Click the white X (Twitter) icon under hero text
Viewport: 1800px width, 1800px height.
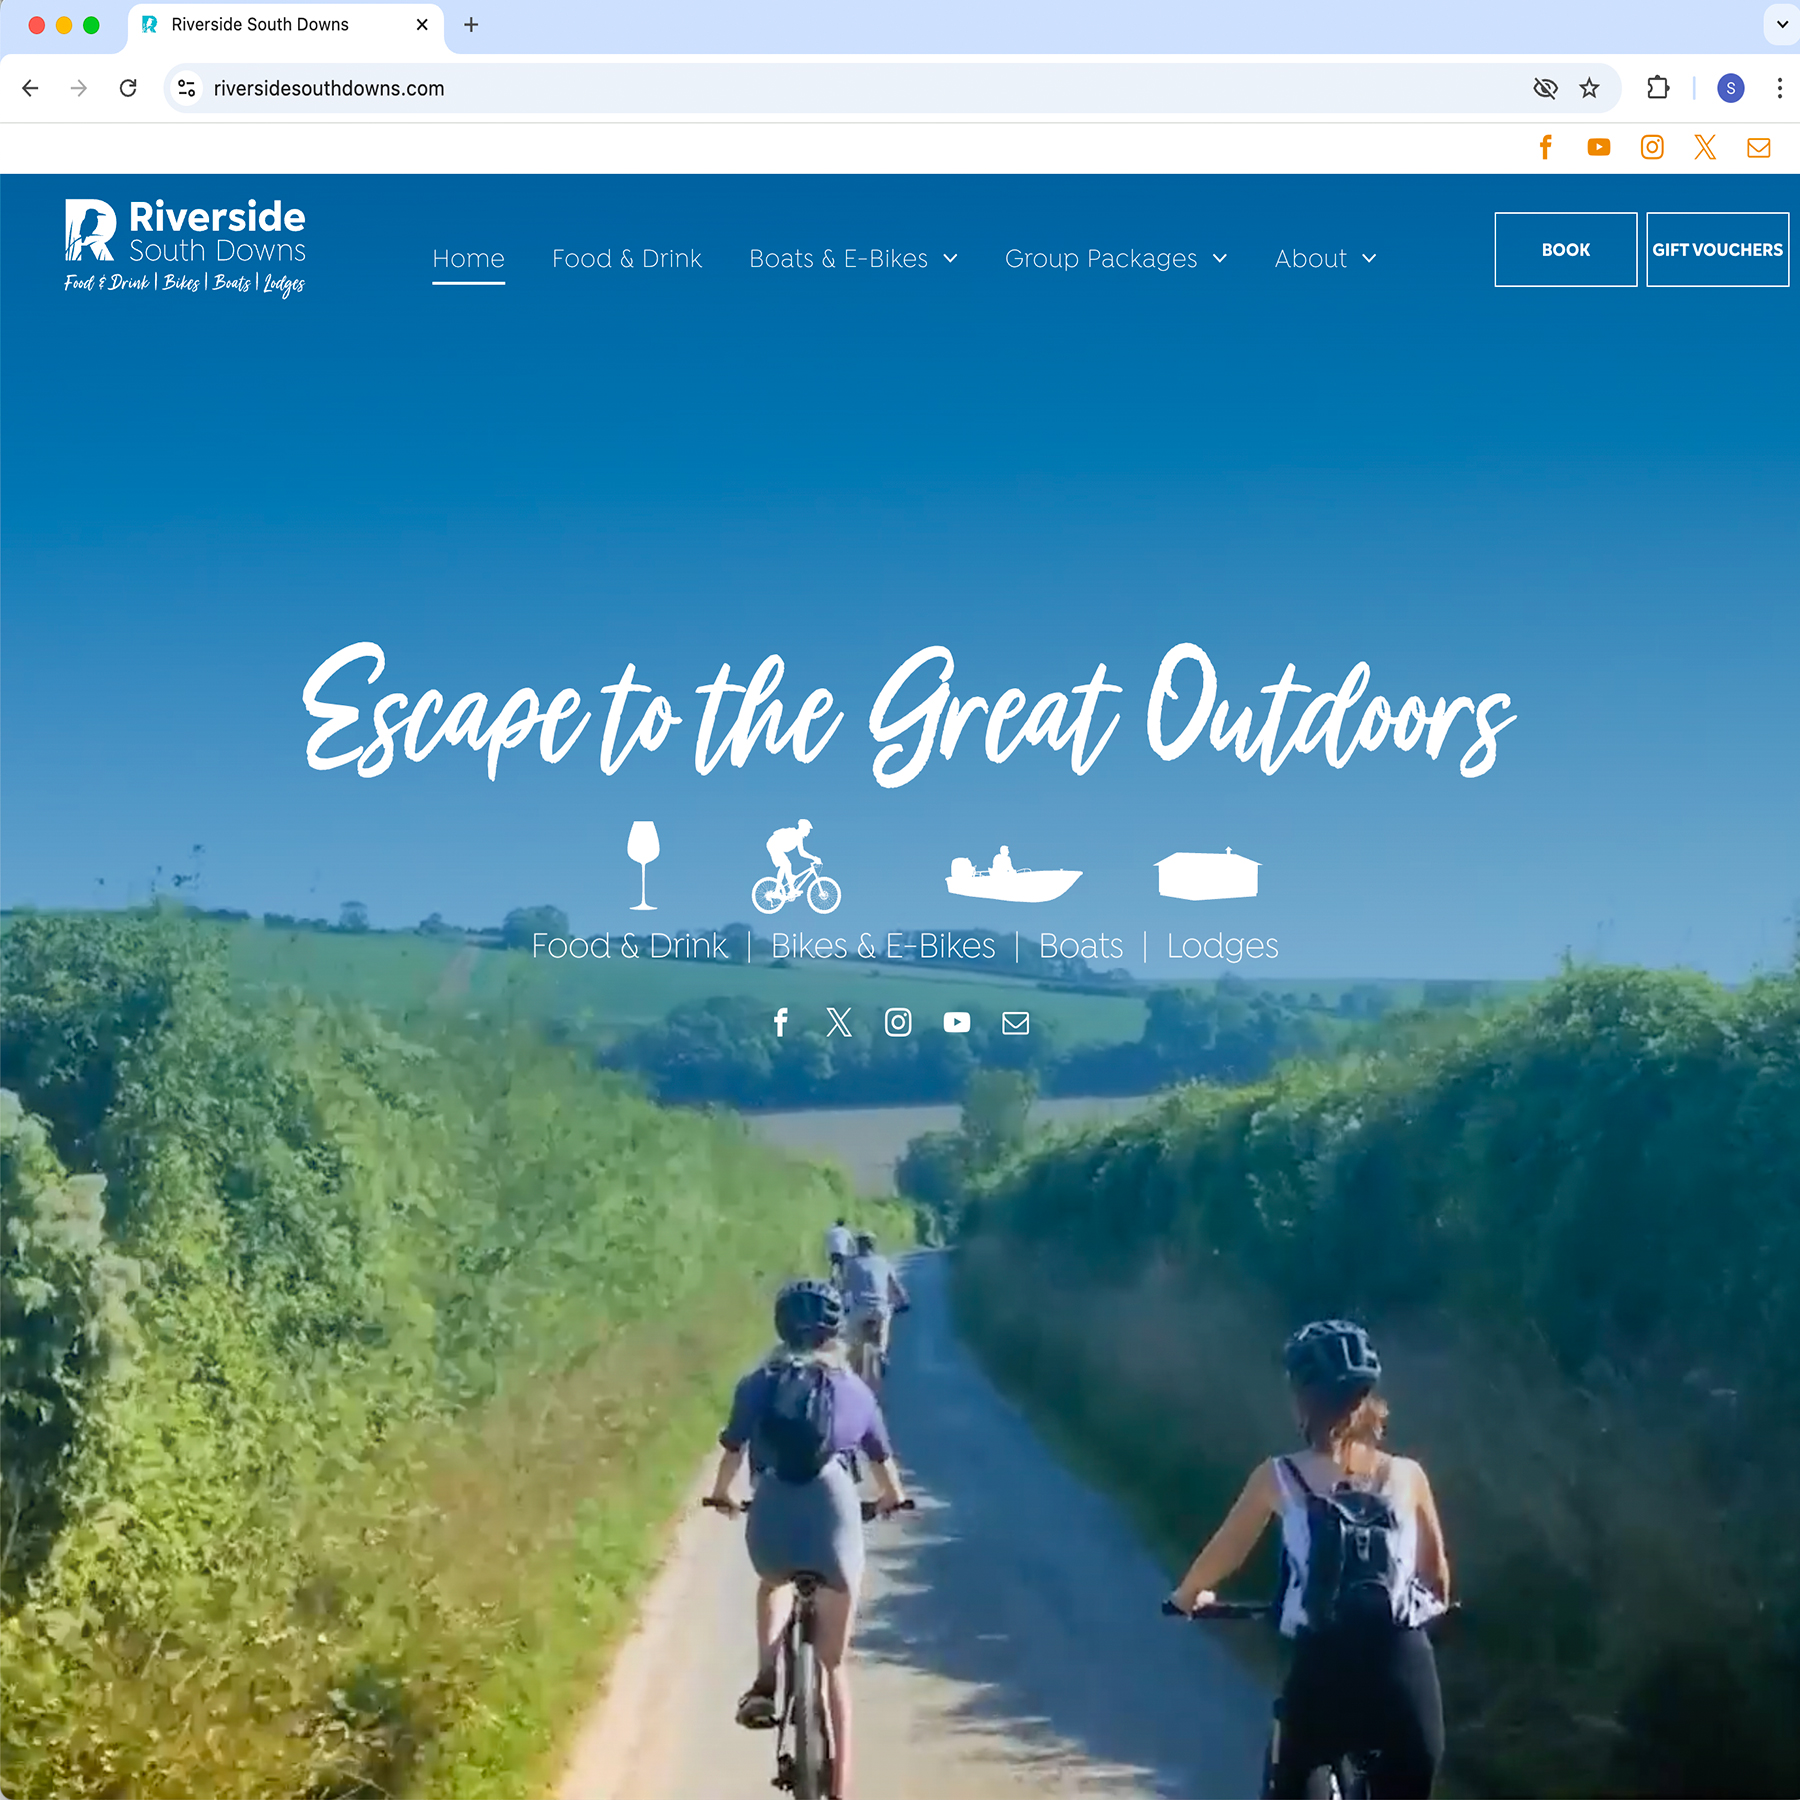click(x=839, y=1022)
